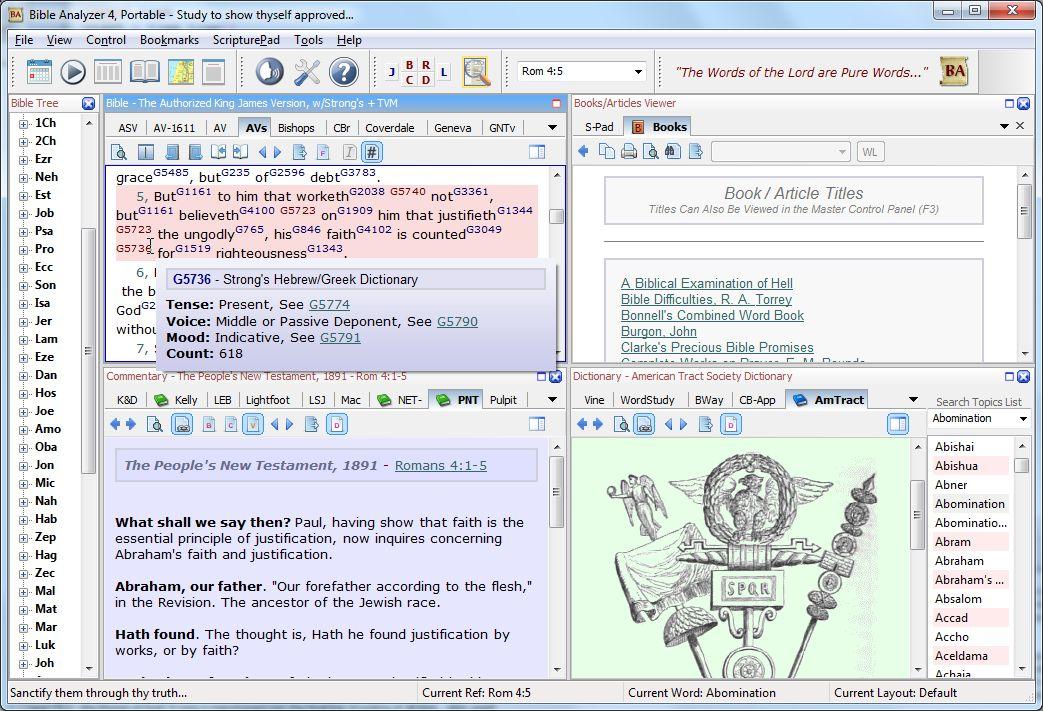
Task: Open the Books viewer tabs overflow arrow
Action: (x=1004, y=126)
